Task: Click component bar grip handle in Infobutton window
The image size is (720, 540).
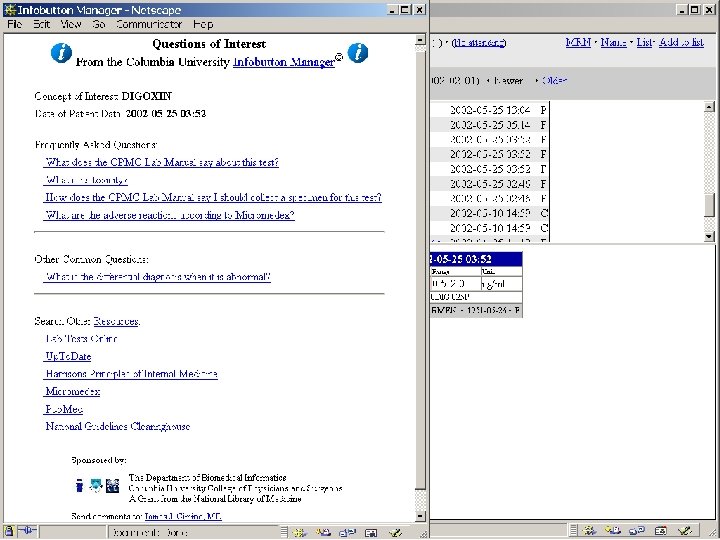Action: point(284,532)
